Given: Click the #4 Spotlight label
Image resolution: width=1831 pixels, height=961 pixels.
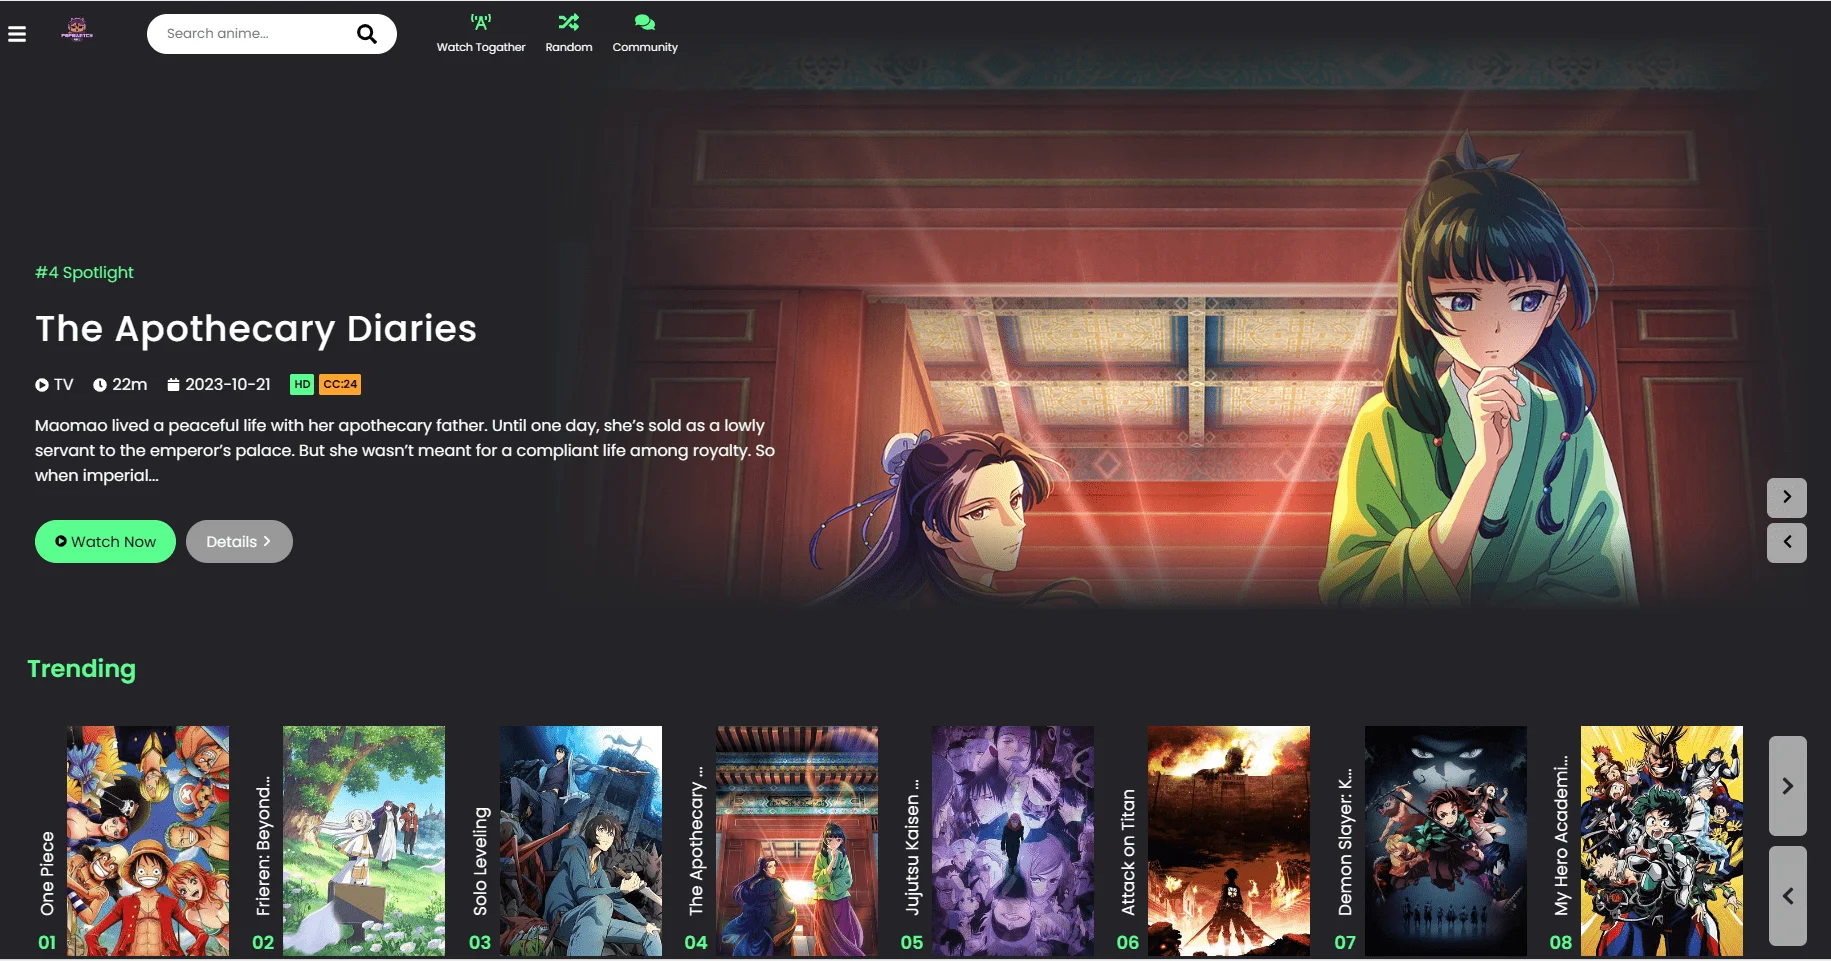Looking at the screenshot, I should click(84, 272).
